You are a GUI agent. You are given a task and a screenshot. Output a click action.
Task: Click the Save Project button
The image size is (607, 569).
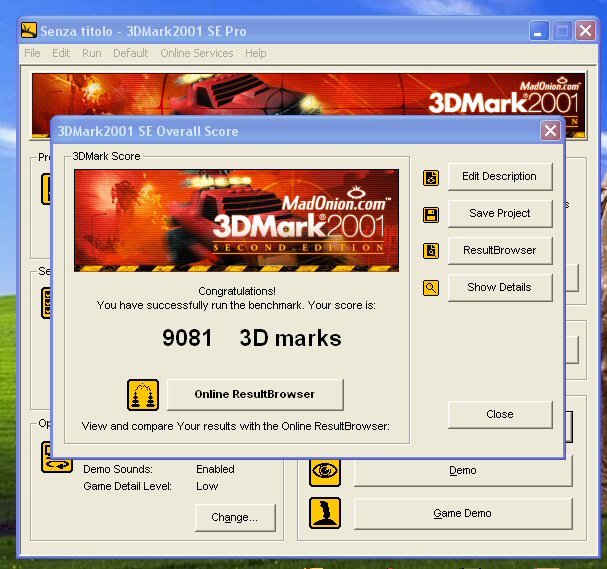500,213
